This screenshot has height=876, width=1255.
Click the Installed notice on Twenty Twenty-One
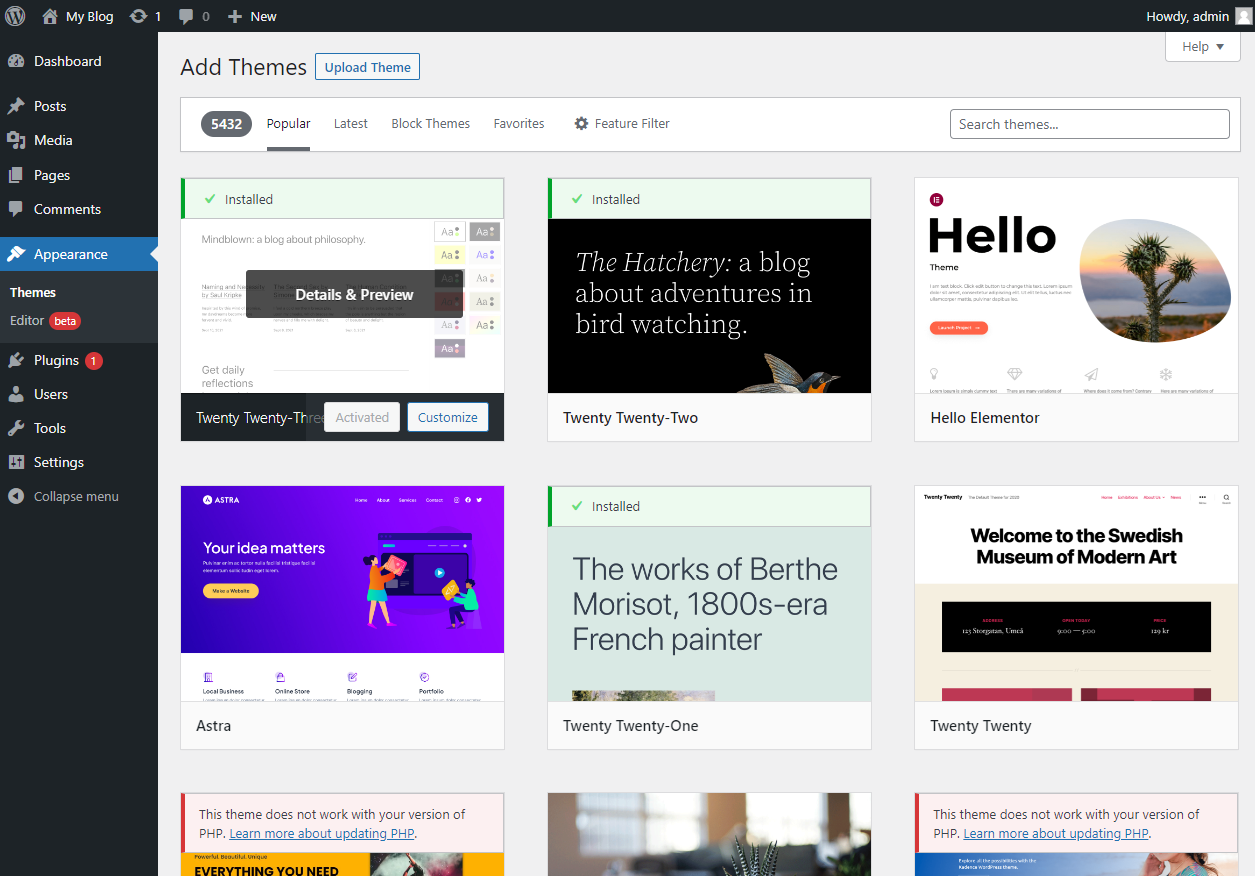point(709,506)
